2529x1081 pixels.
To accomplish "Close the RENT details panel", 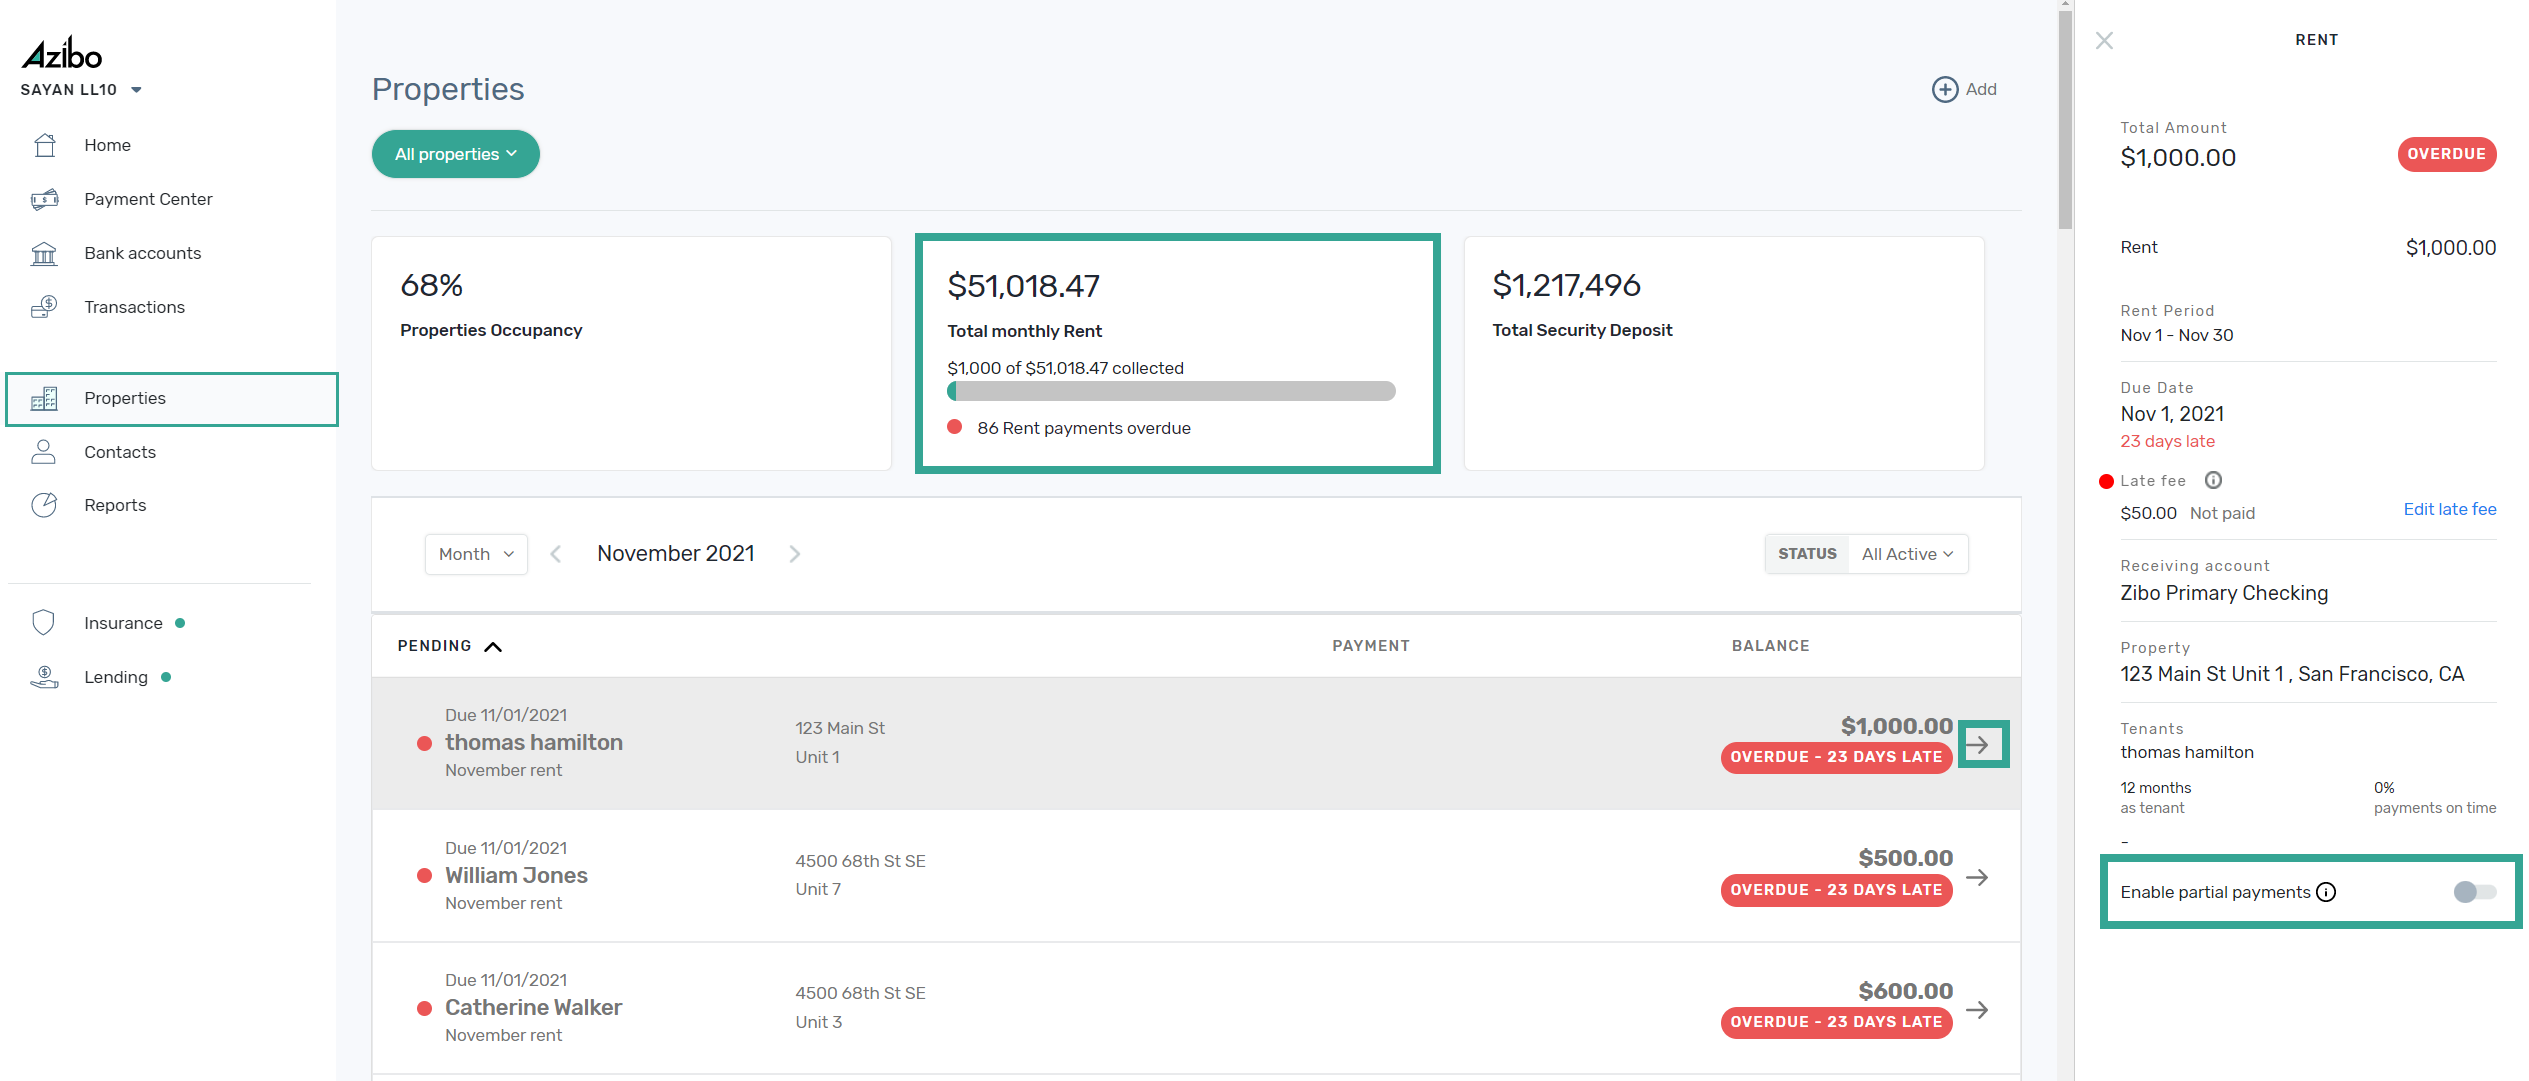I will (2105, 40).
